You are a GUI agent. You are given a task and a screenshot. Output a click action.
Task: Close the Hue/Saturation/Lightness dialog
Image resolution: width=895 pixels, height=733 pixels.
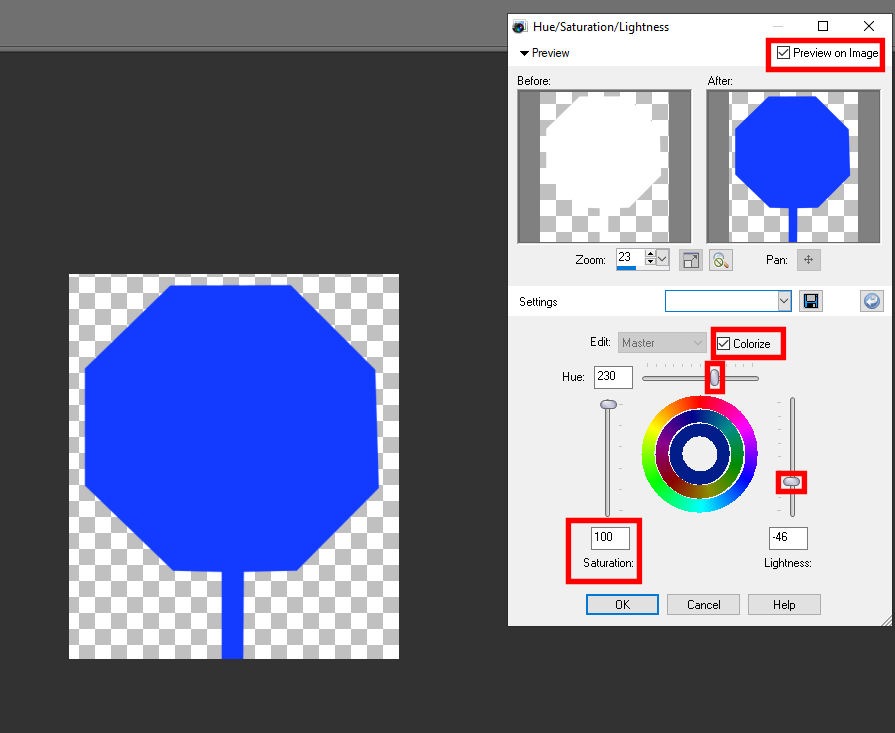pos(869,26)
